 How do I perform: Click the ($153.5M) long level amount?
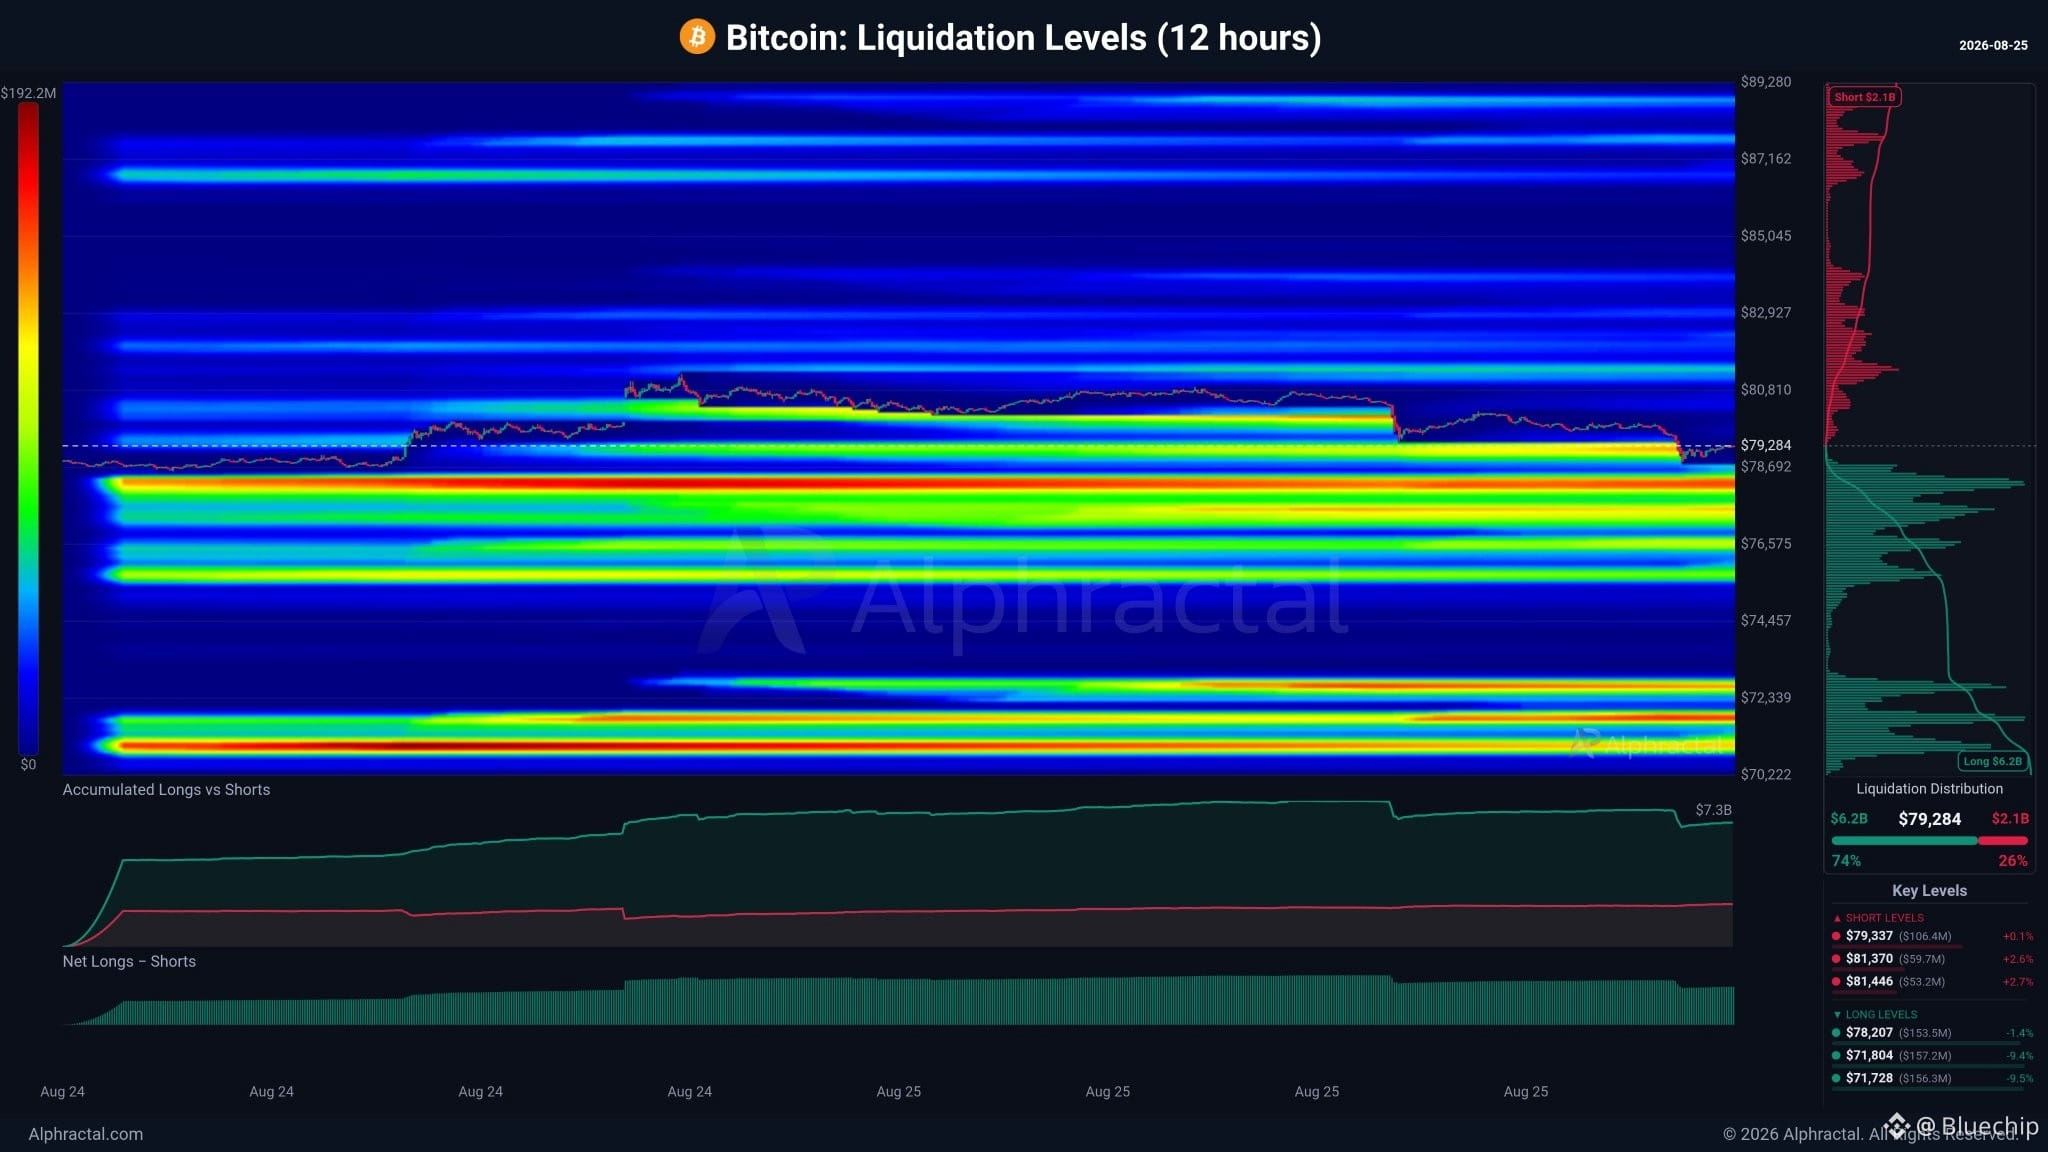click(x=1925, y=1033)
